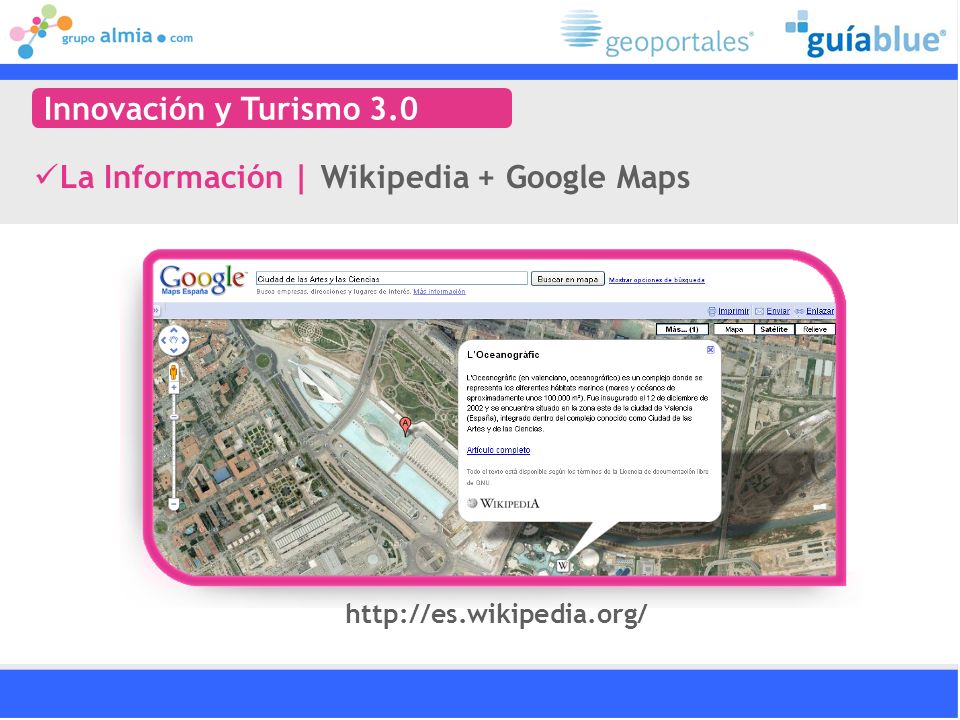Switch to the Satélite view
The image size is (960, 720).
tap(774, 329)
